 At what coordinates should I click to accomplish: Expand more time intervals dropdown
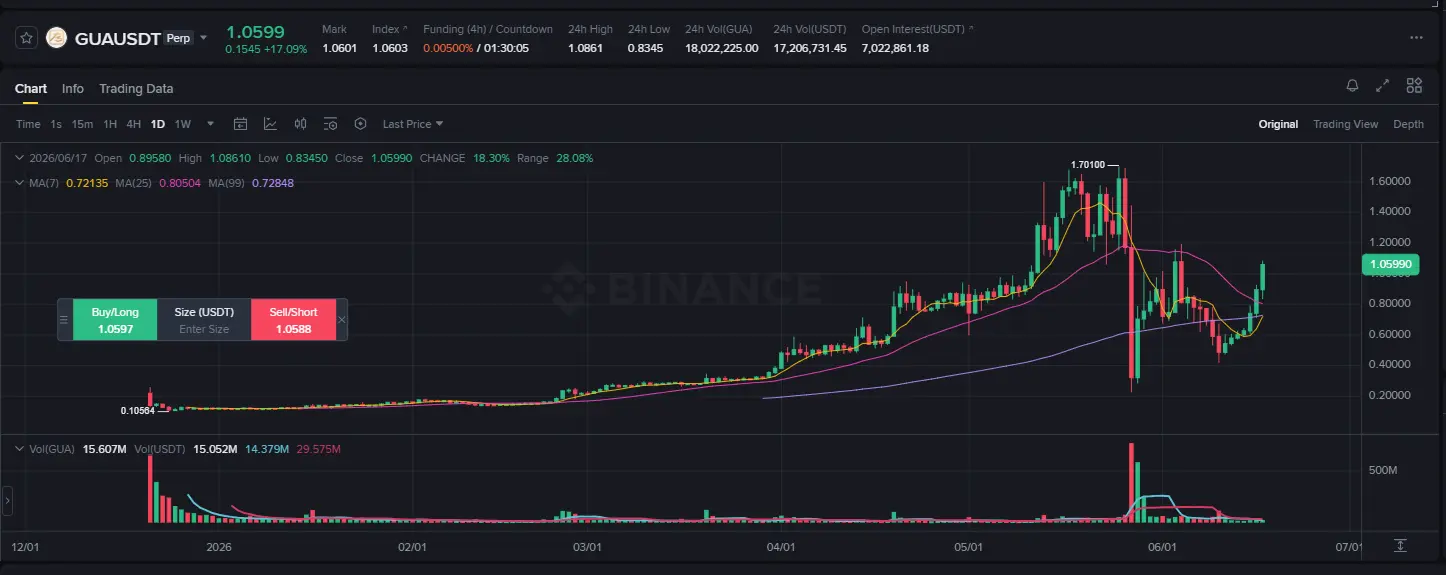coord(210,124)
